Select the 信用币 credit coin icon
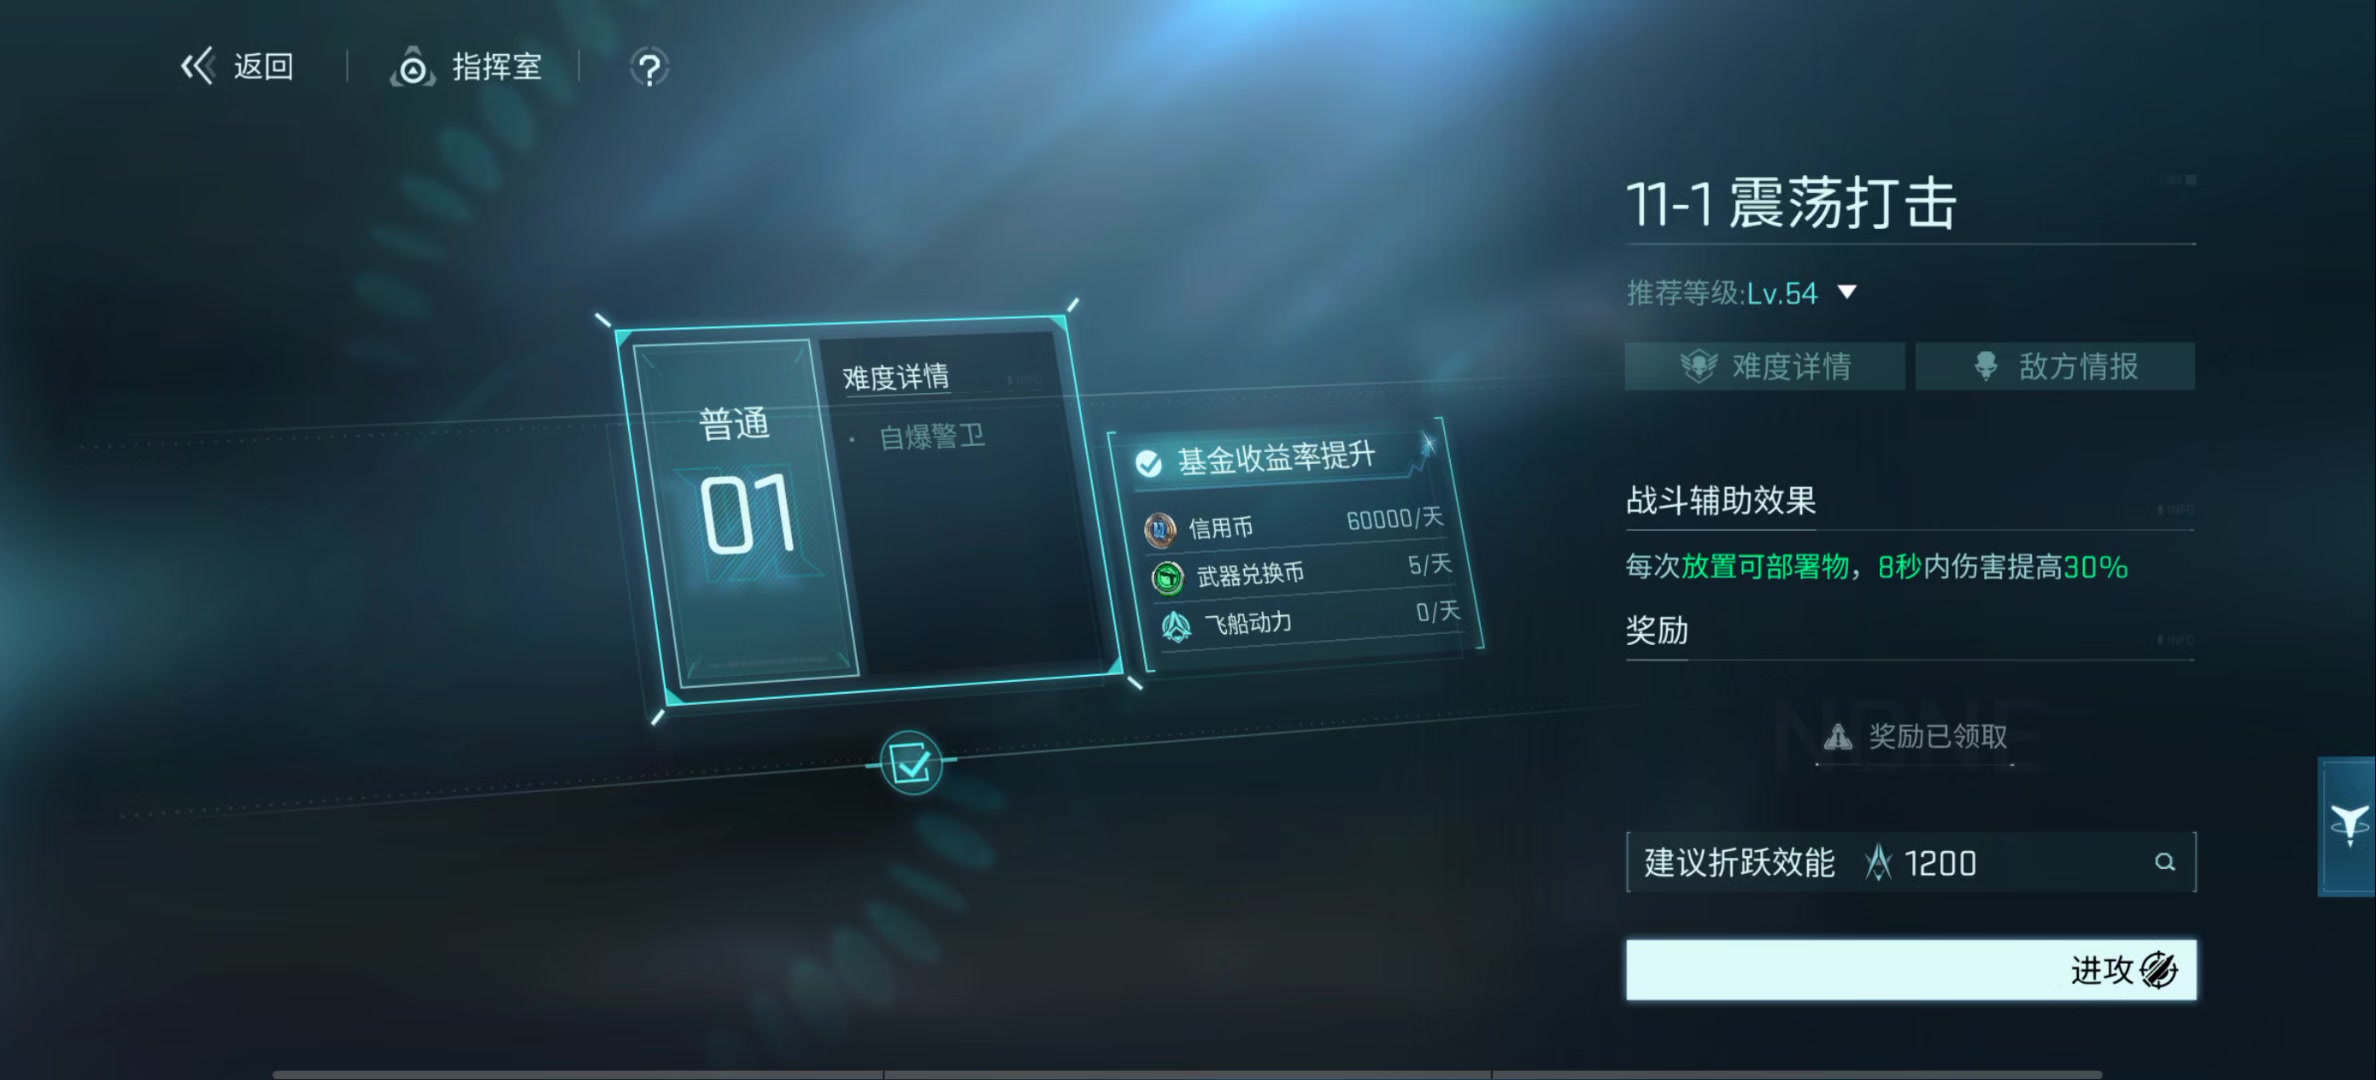The image size is (2376, 1080). point(1160,530)
